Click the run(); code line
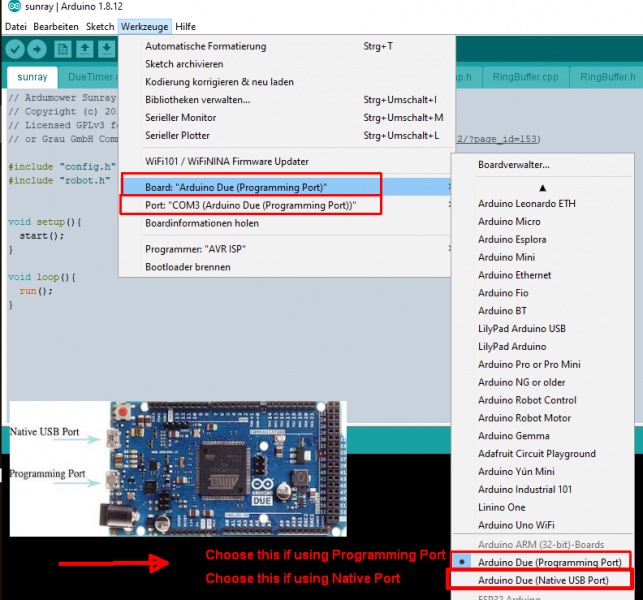 [36, 291]
